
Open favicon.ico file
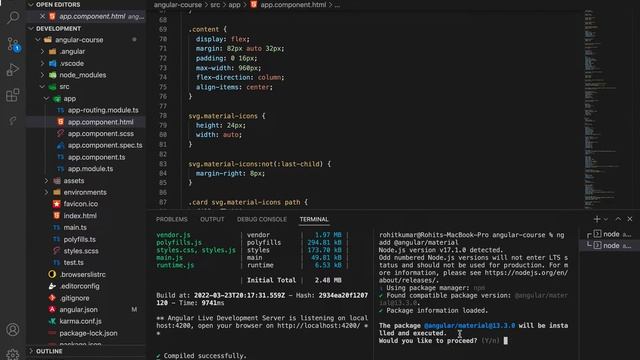click(80, 204)
